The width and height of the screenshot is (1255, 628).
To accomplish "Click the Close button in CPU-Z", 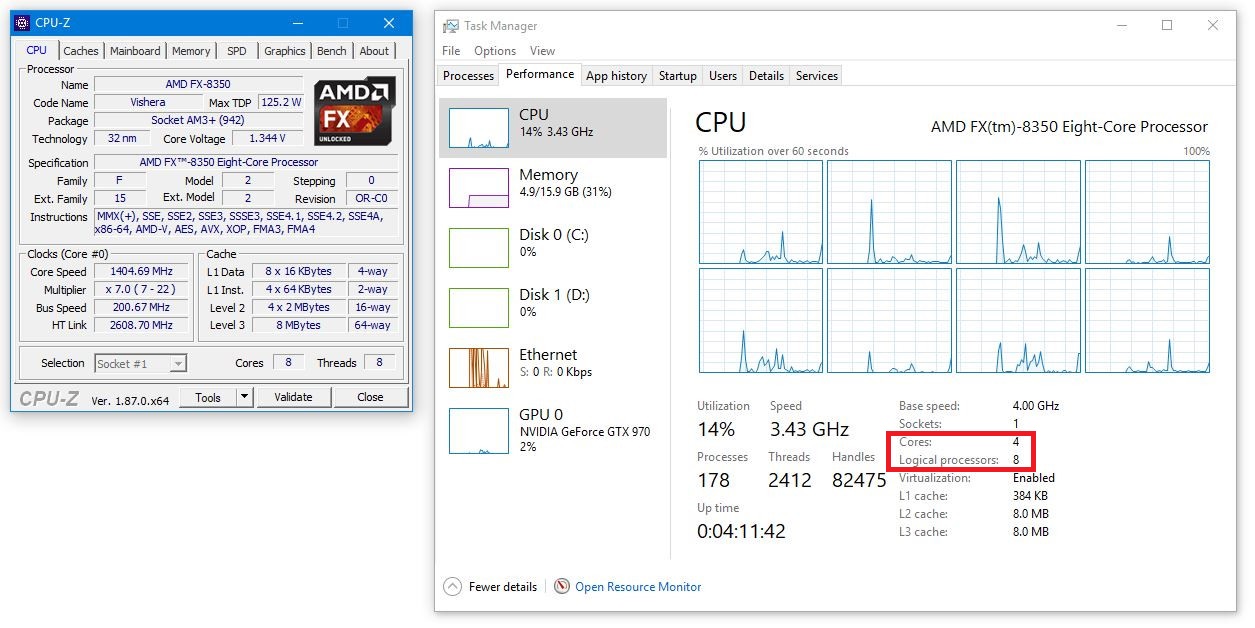I will 370,397.
